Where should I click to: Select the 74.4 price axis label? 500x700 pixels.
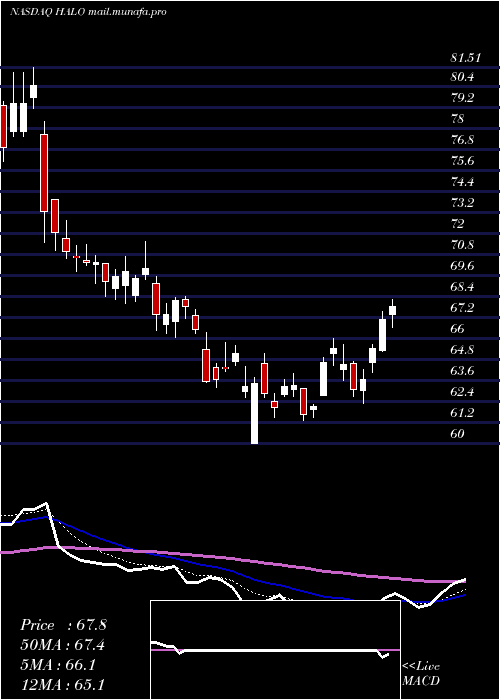pyautogui.click(x=462, y=182)
